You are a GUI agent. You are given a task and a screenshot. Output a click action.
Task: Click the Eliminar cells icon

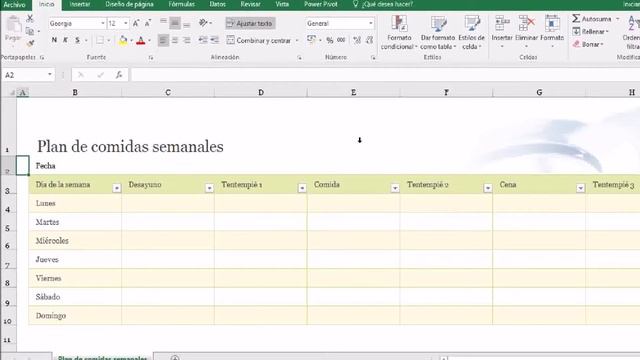coord(526,24)
